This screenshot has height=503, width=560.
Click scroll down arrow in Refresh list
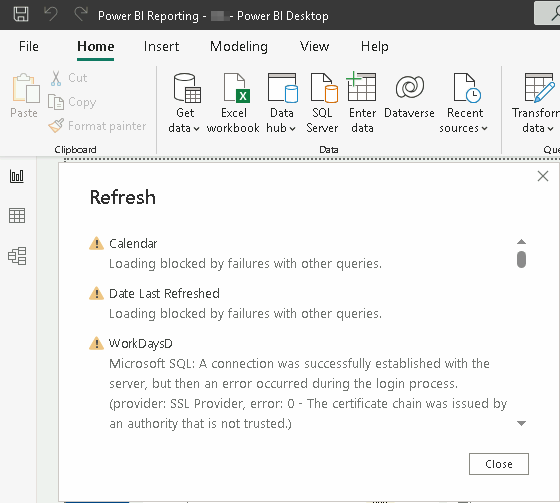pyautogui.click(x=521, y=423)
